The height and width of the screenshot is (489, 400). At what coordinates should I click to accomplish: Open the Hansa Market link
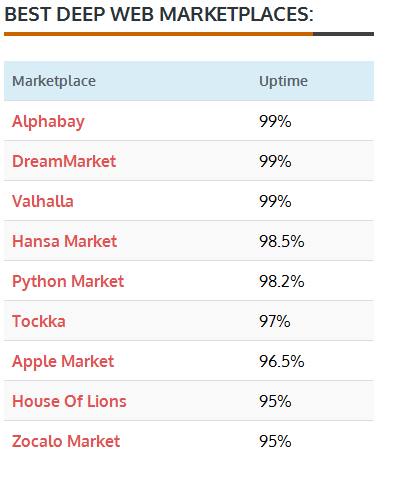(65, 241)
